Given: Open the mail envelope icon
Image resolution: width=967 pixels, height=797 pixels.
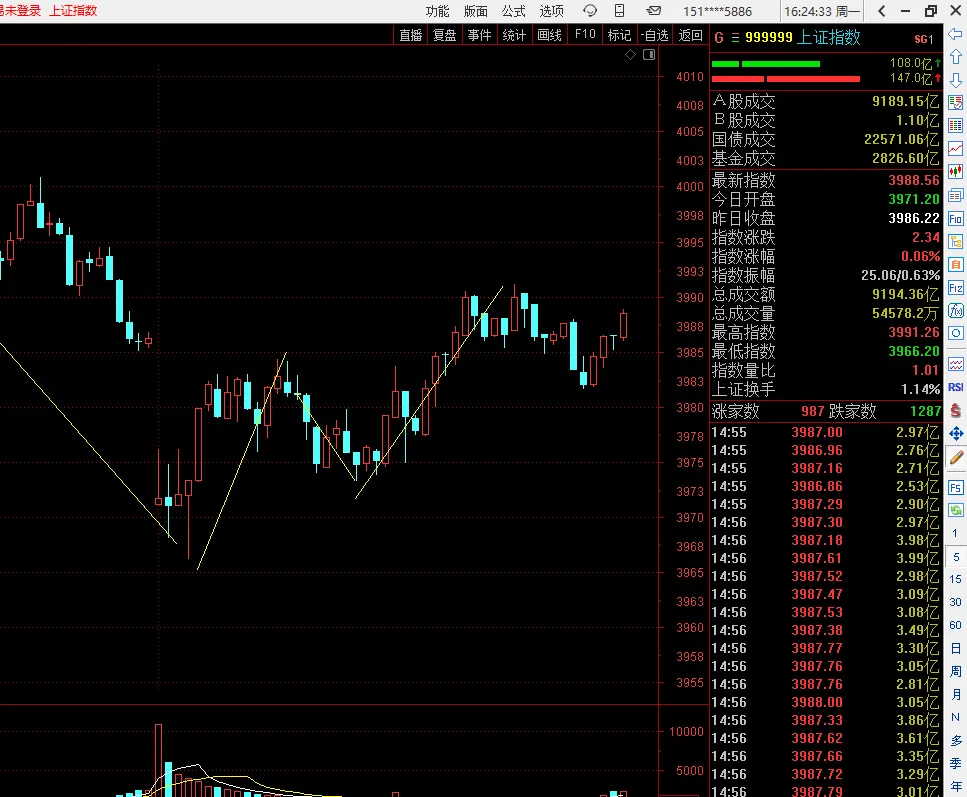Looking at the screenshot, I should [654, 10].
